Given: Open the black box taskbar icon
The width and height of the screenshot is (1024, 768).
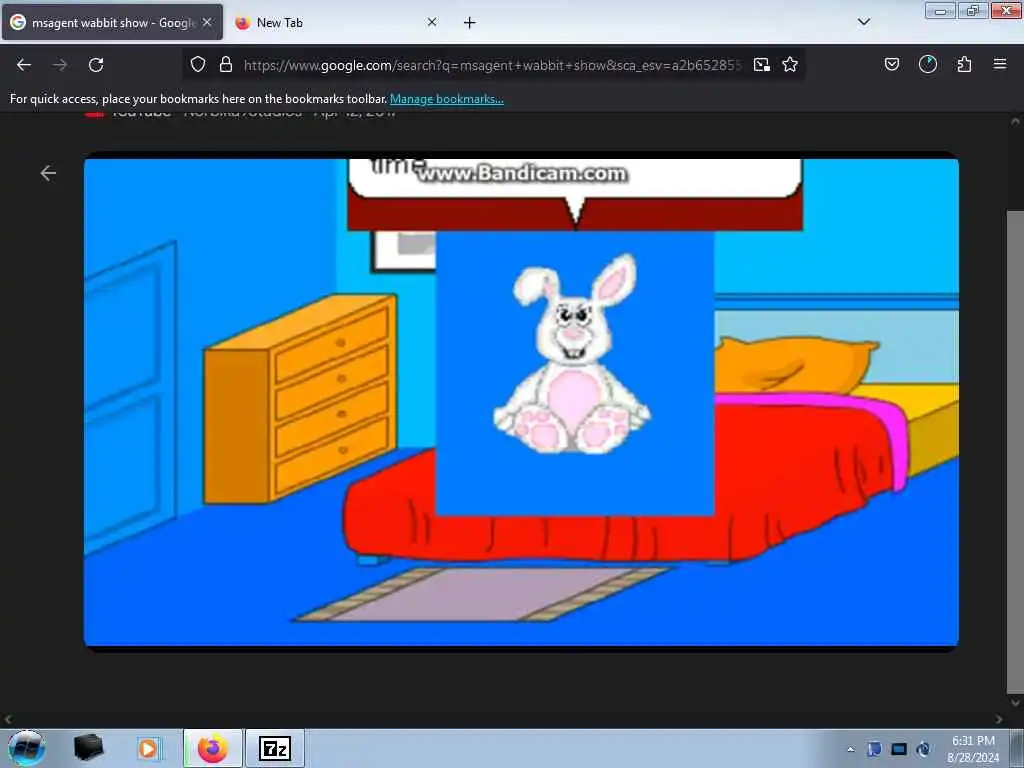Looking at the screenshot, I should [88, 748].
